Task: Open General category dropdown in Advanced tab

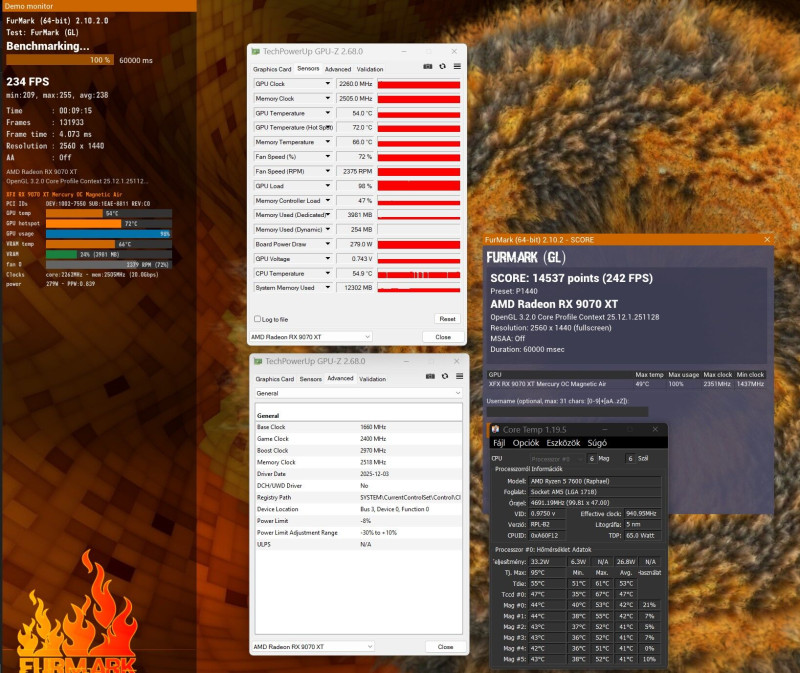Action: [359, 393]
